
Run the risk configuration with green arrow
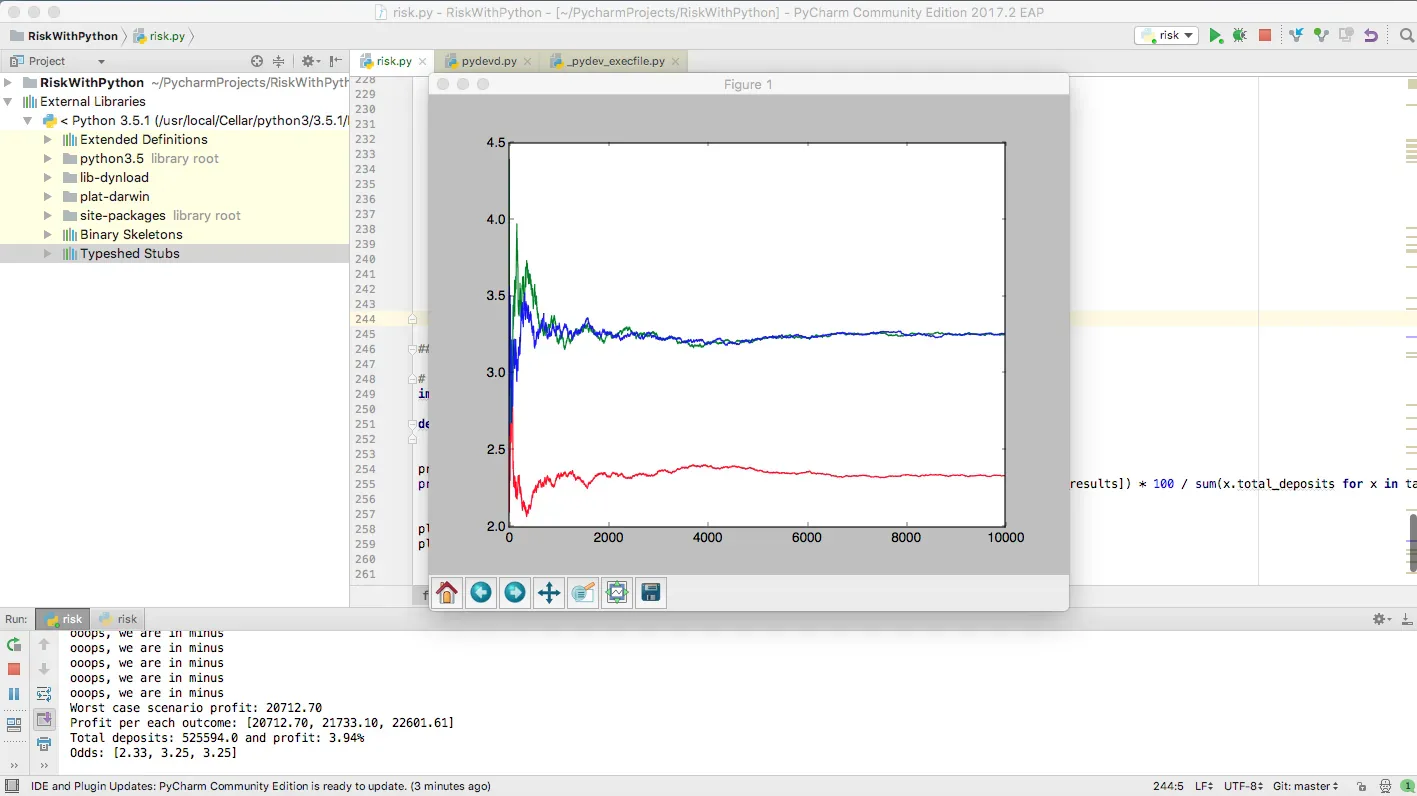point(1215,35)
